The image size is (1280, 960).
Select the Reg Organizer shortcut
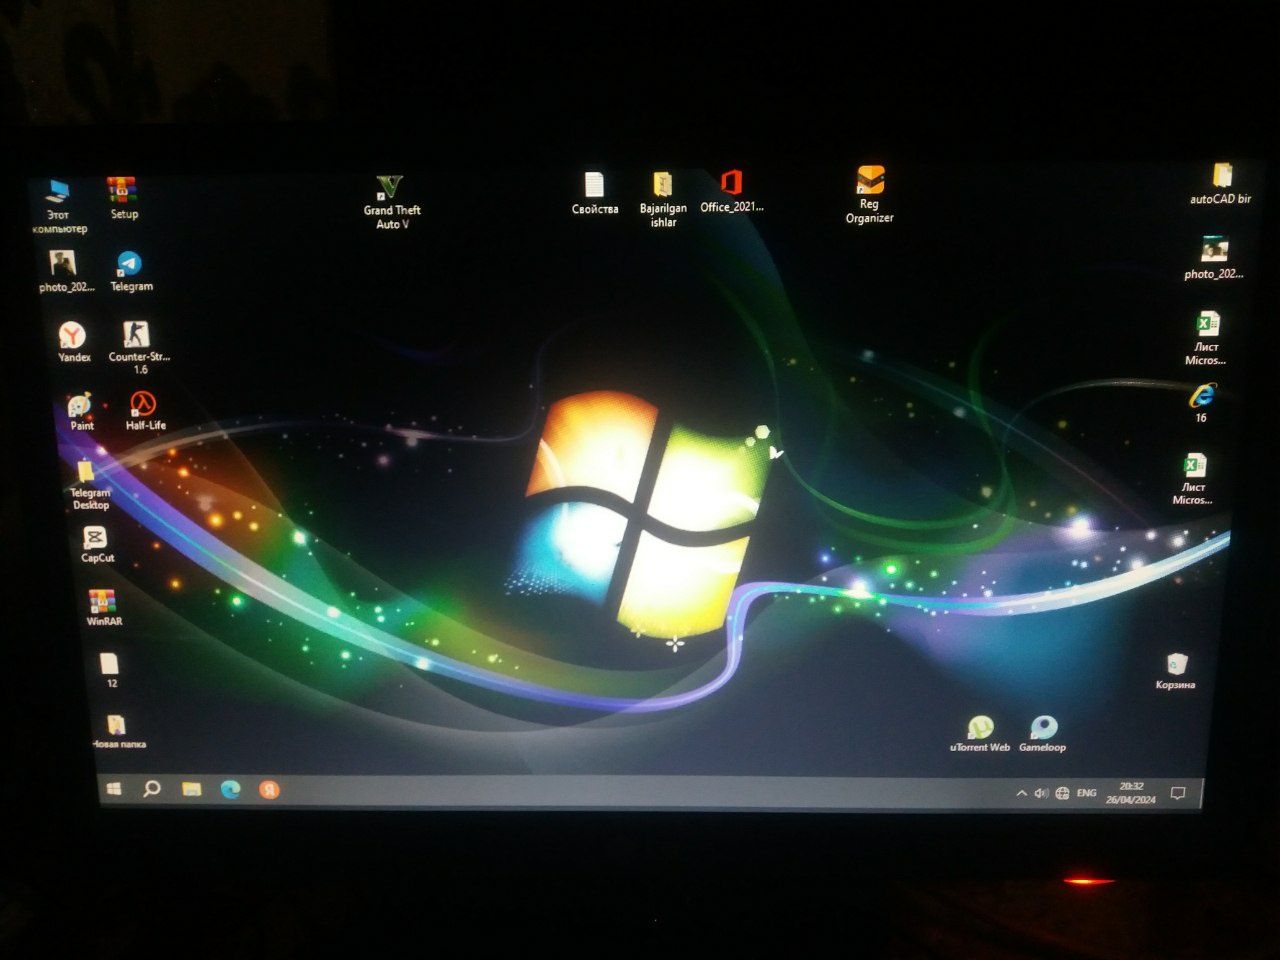tap(869, 195)
